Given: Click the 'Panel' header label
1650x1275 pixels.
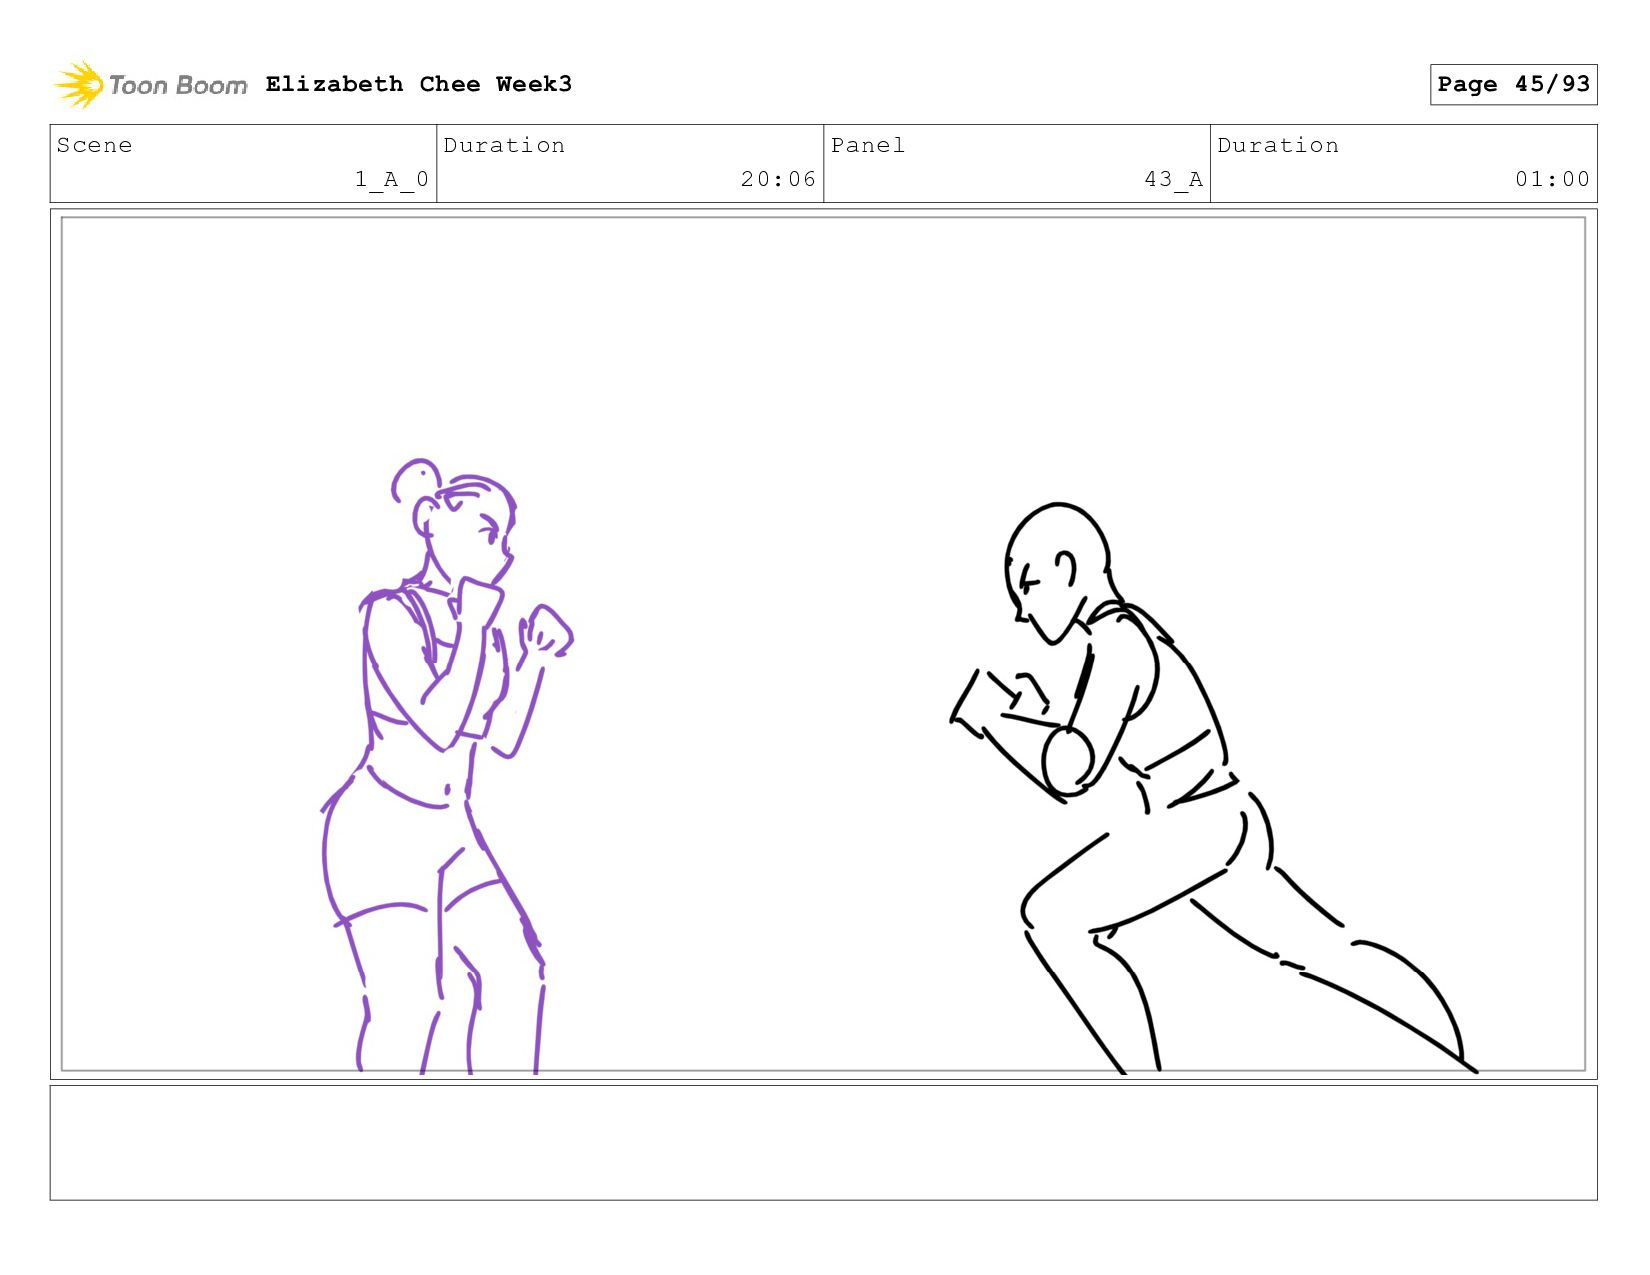Looking at the screenshot, I should (868, 145).
